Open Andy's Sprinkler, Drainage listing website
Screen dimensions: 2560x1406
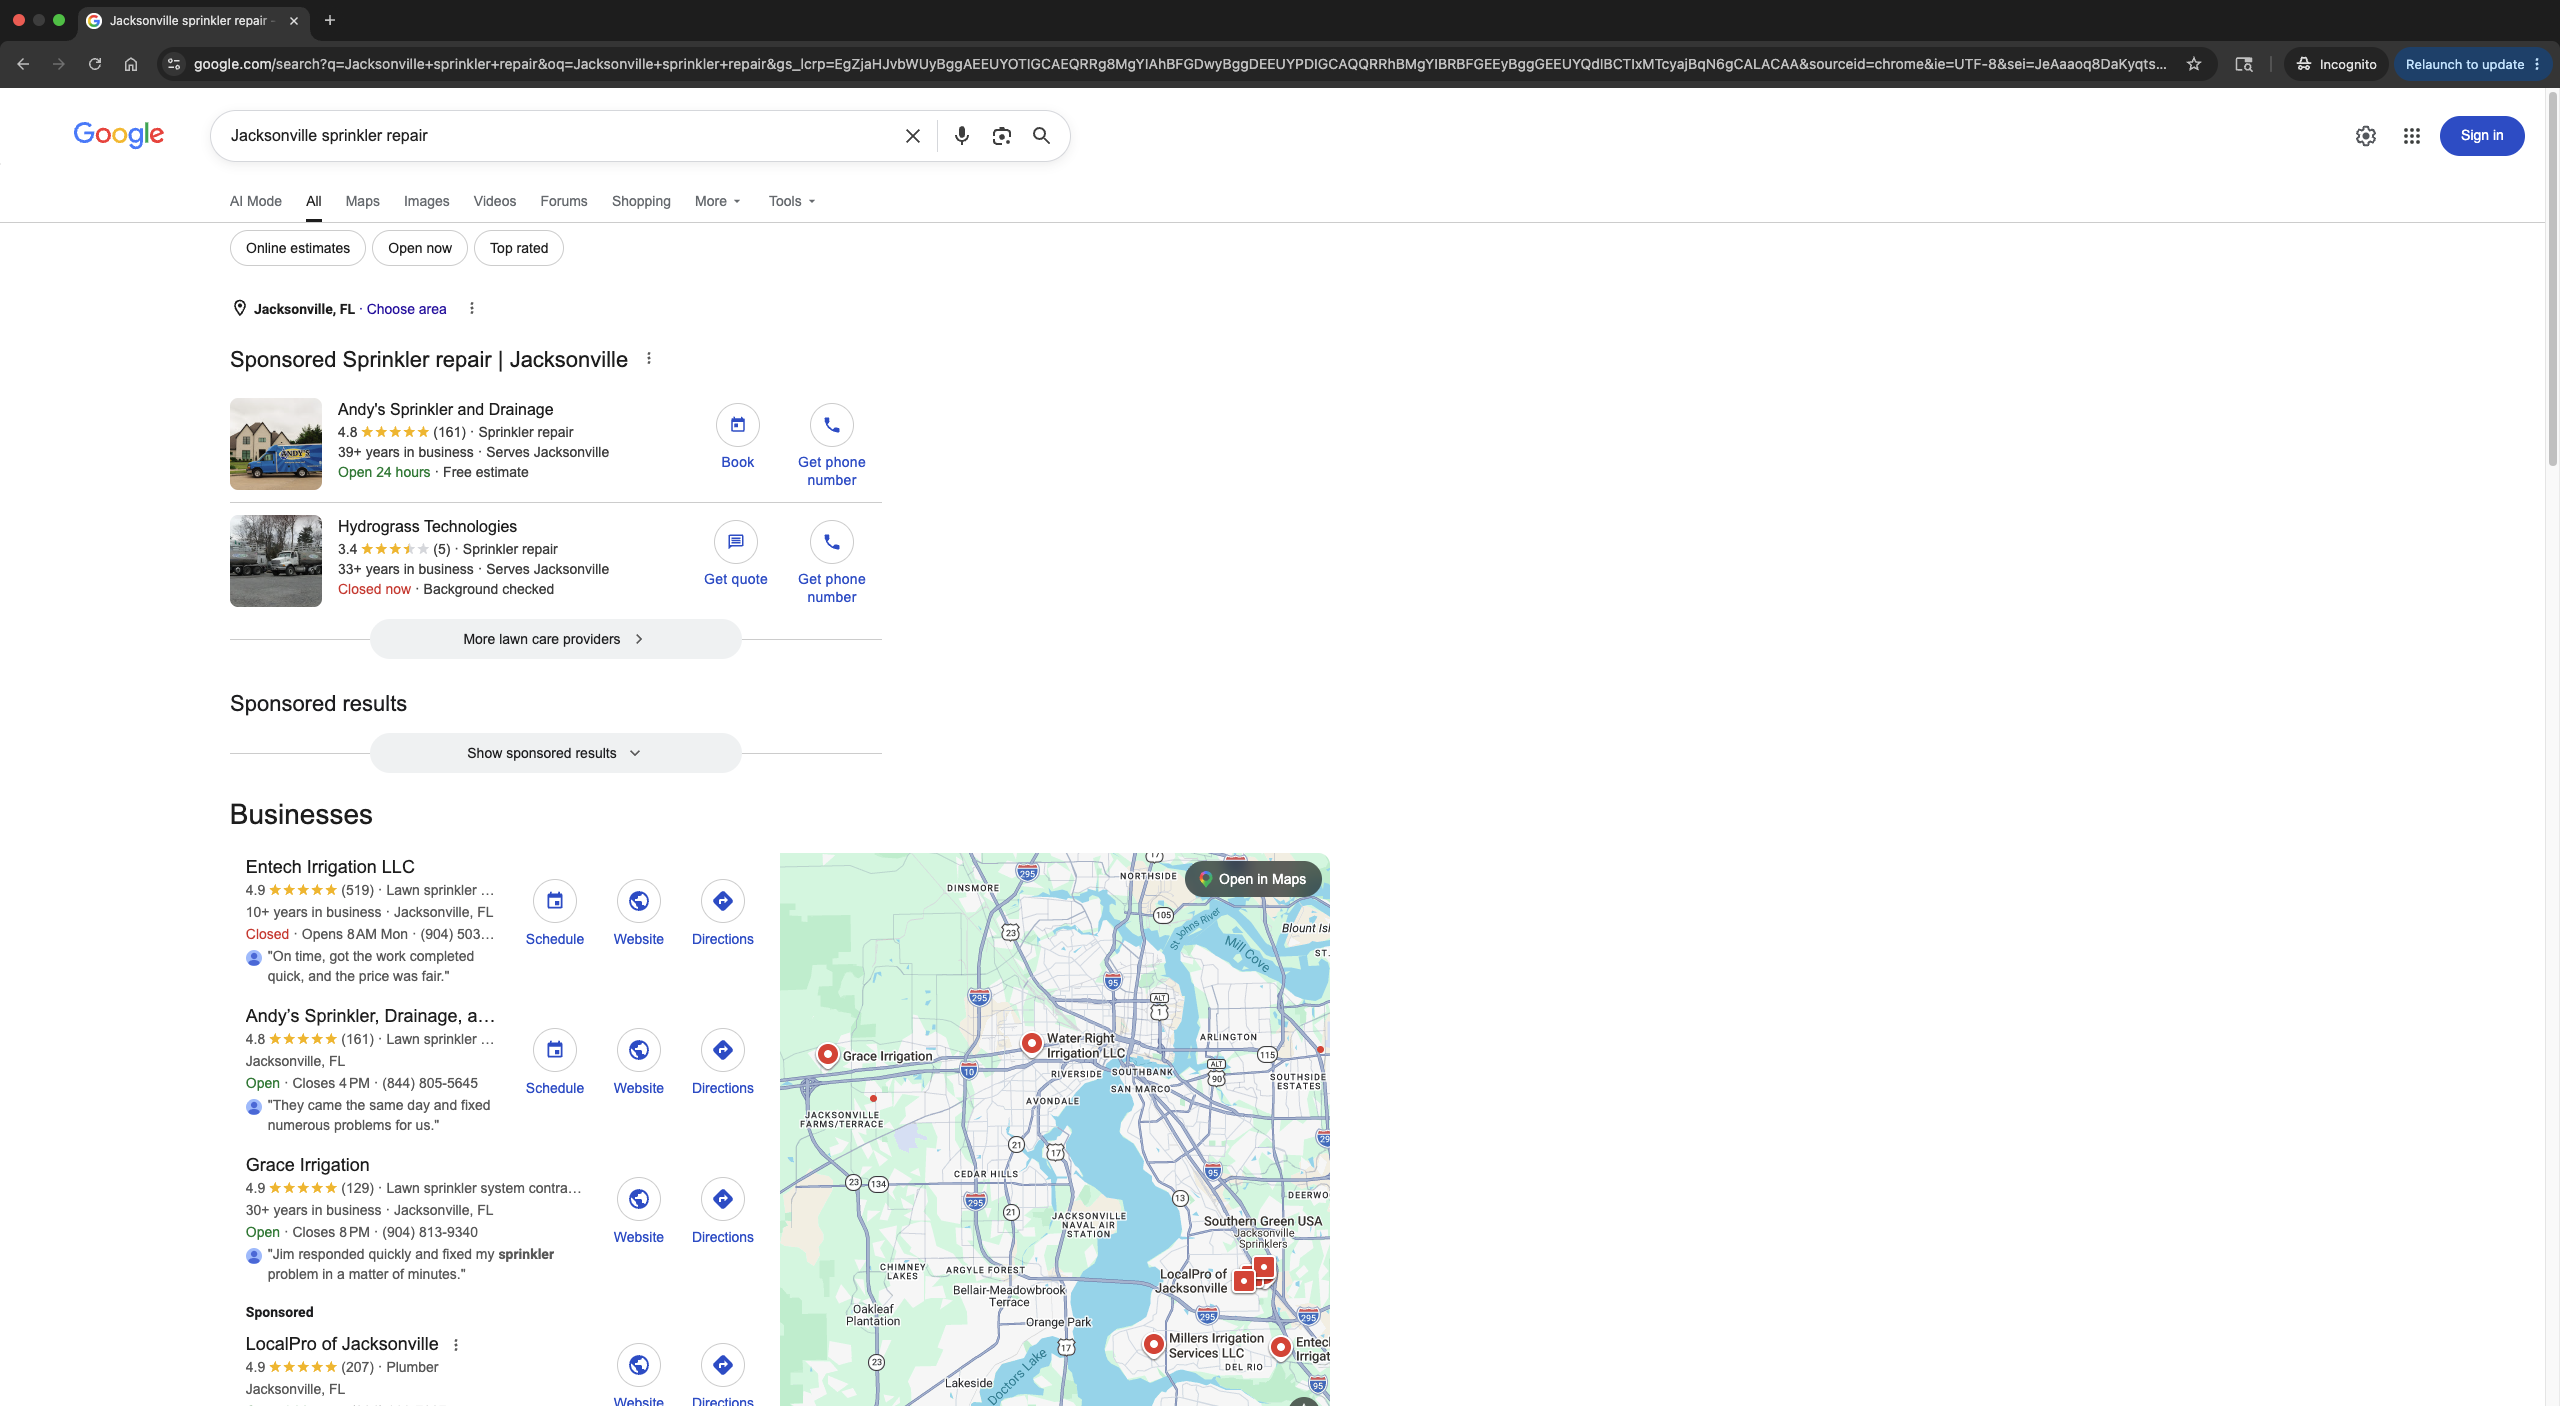click(x=638, y=1062)
